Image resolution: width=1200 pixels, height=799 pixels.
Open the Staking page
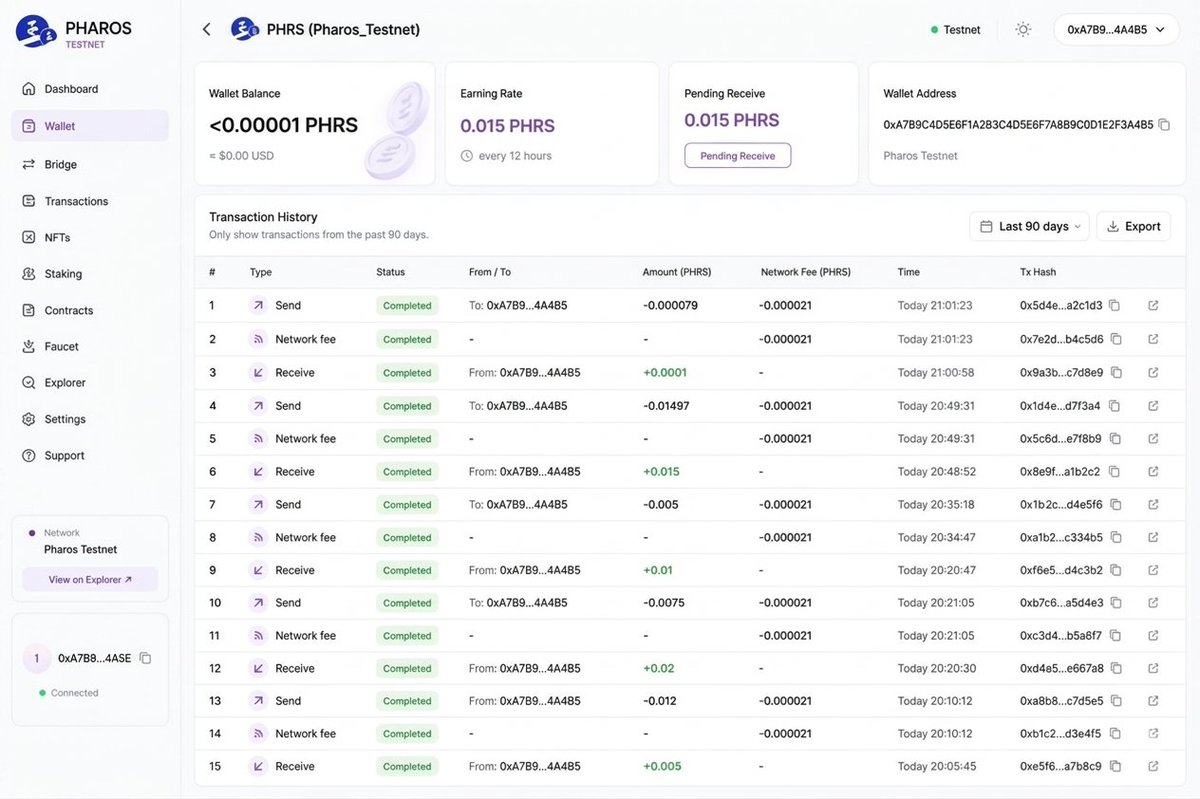(90, 274)
